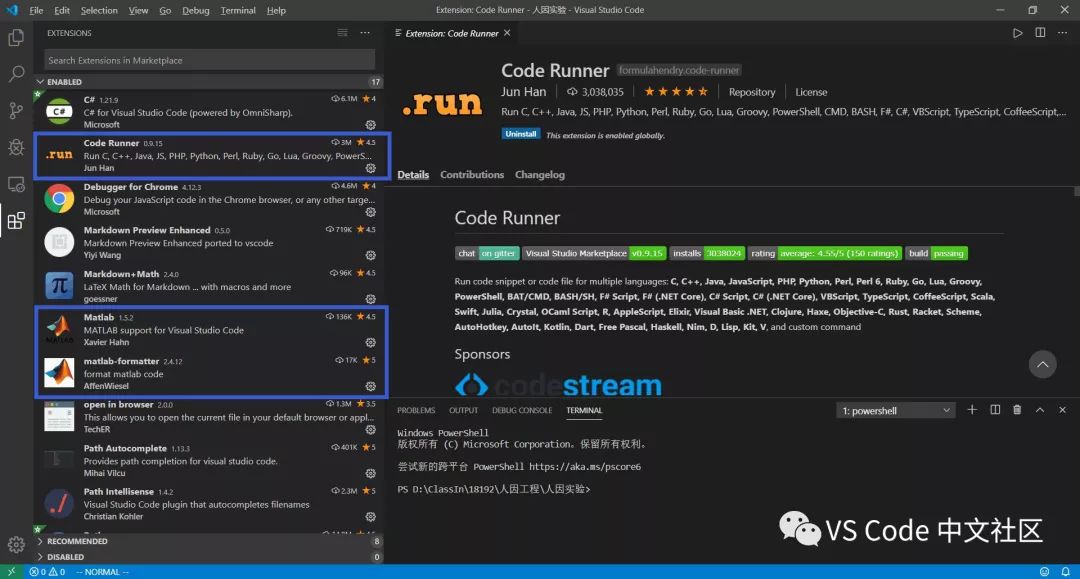Open the Debug view in activity bar
The width and height of the screenshot is (1080, 579).
[16, 147]
